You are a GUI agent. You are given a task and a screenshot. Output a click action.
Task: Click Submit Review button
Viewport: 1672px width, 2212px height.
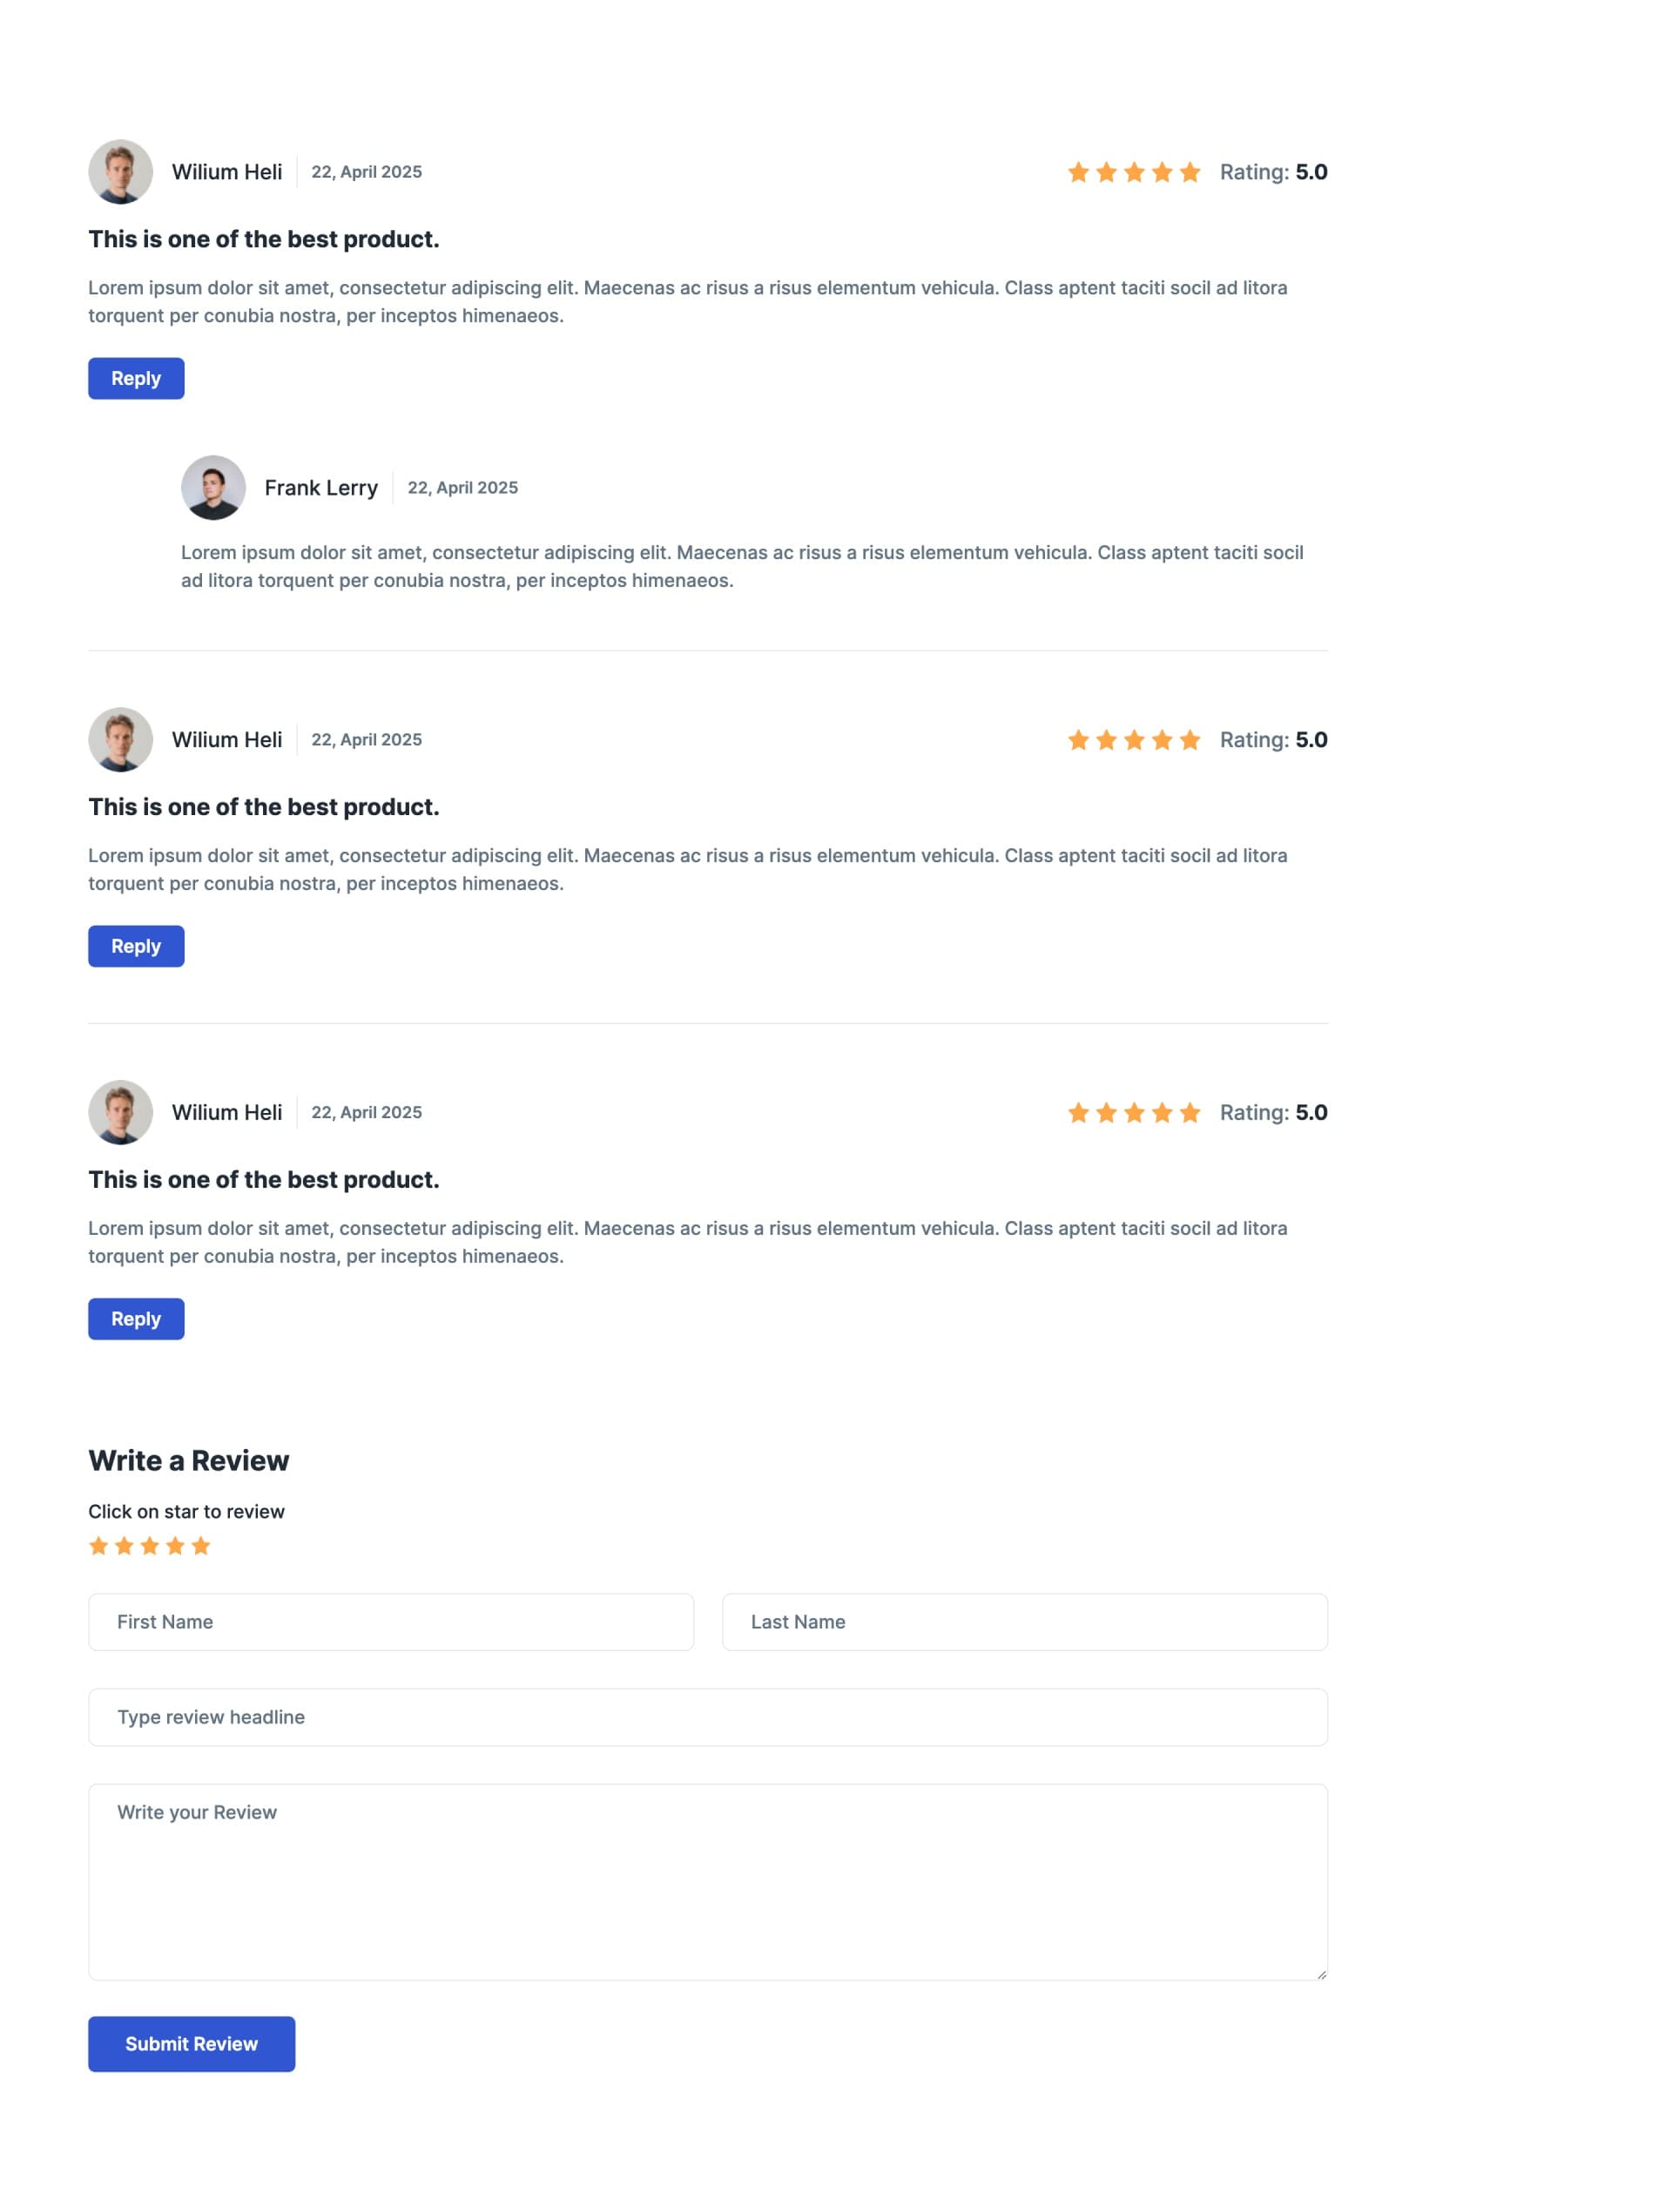(x=192, y=2041)
